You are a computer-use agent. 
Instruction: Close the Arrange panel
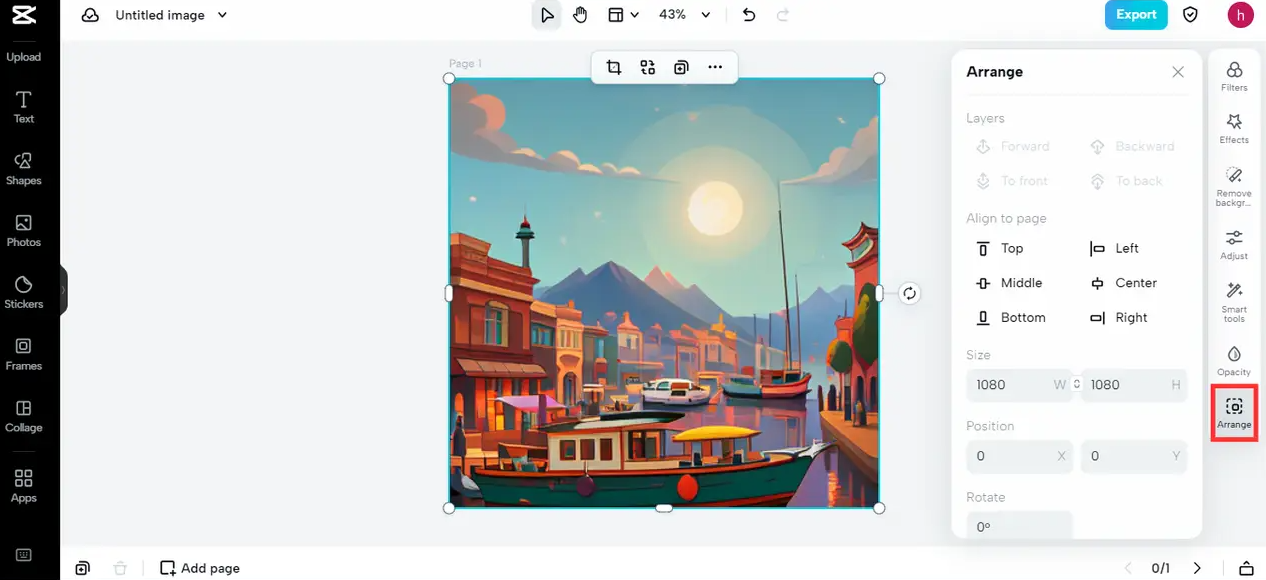[1178, 72]
